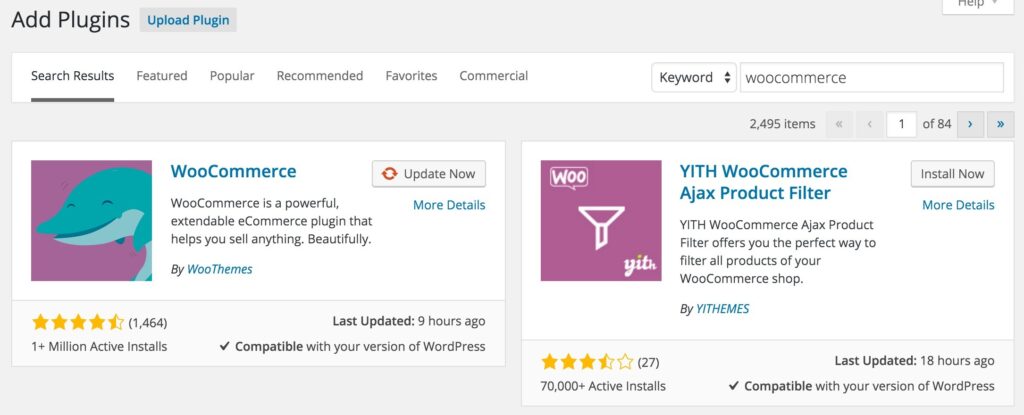Click Install Now for YITH plugin

[952, 174]
